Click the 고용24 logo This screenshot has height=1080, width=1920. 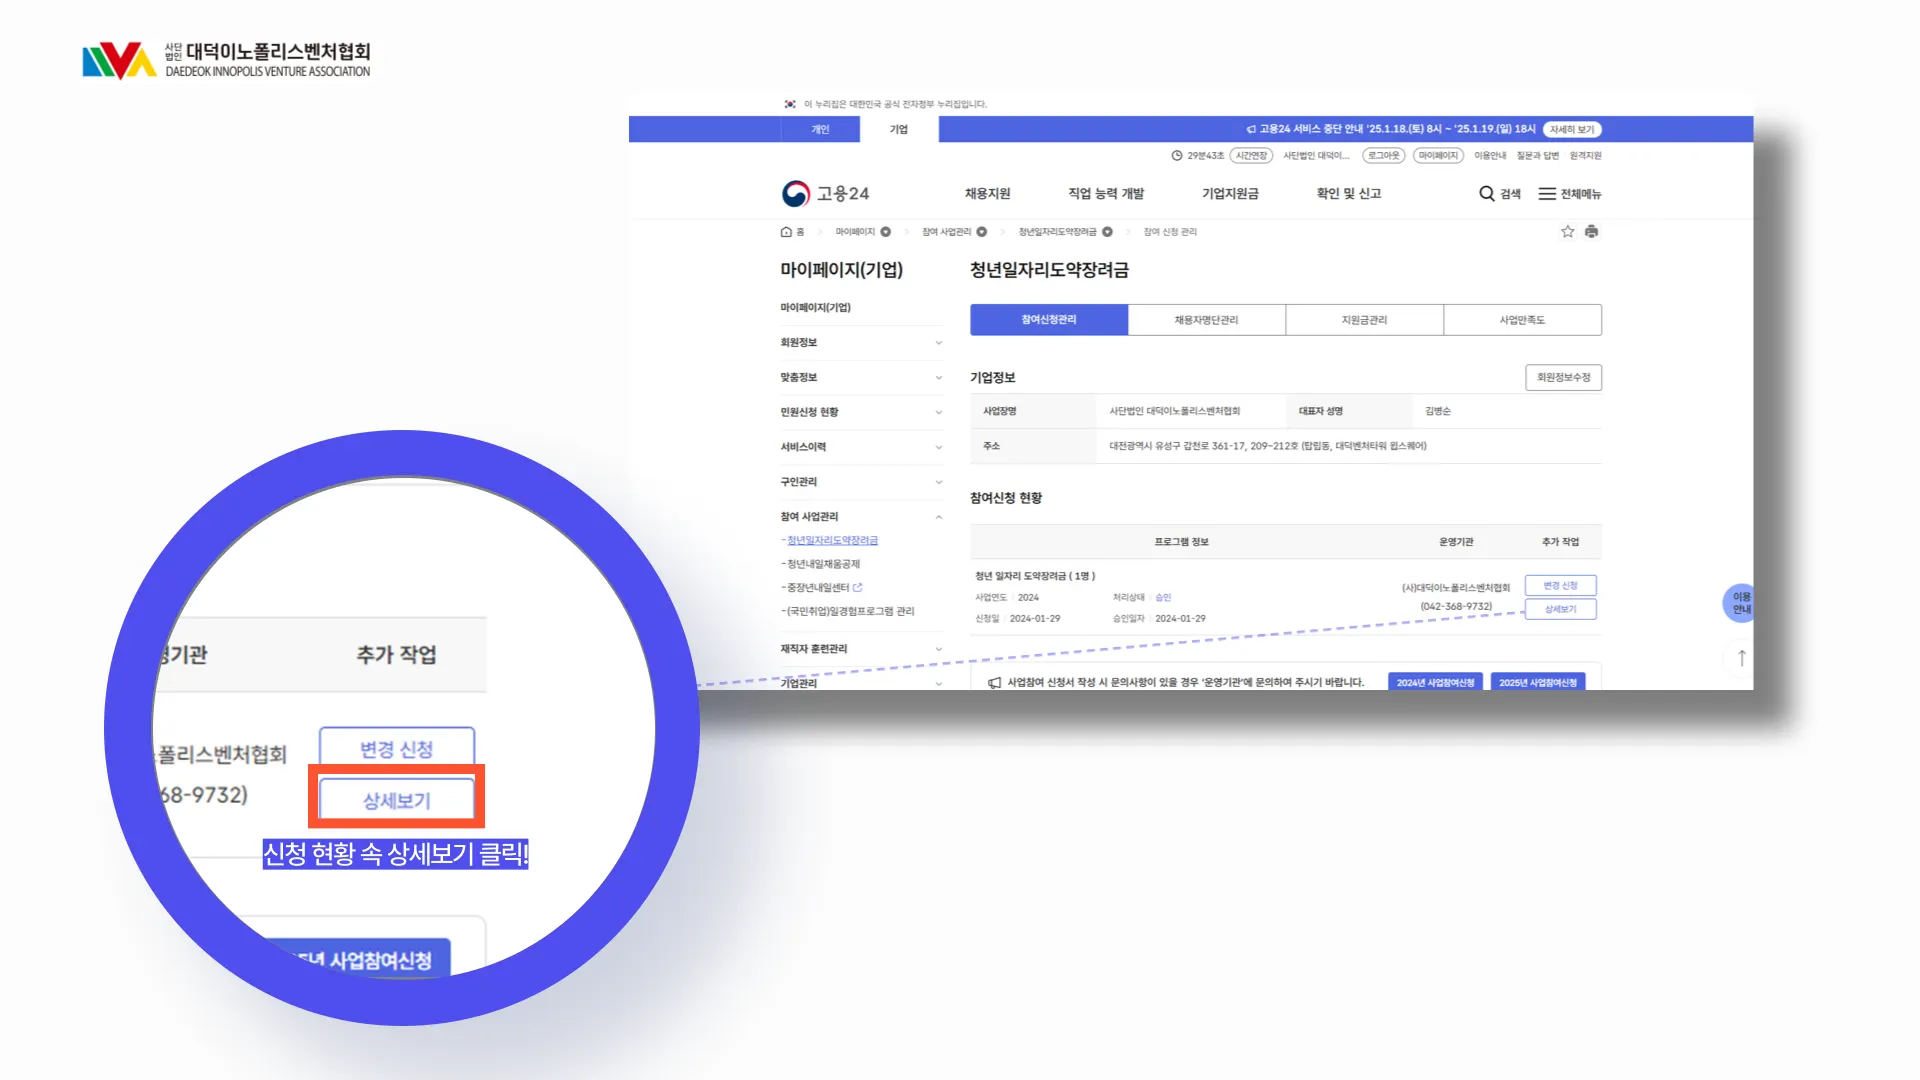(x=825, y=193)
